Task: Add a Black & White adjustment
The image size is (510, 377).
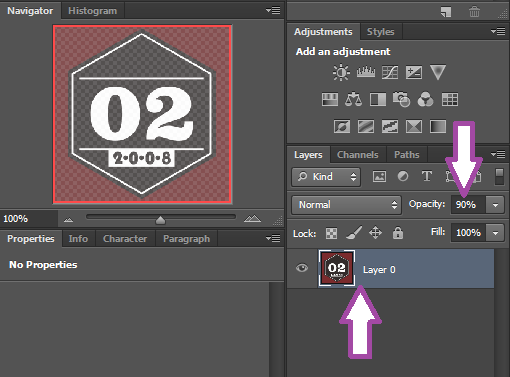Action: pos(378,99)
